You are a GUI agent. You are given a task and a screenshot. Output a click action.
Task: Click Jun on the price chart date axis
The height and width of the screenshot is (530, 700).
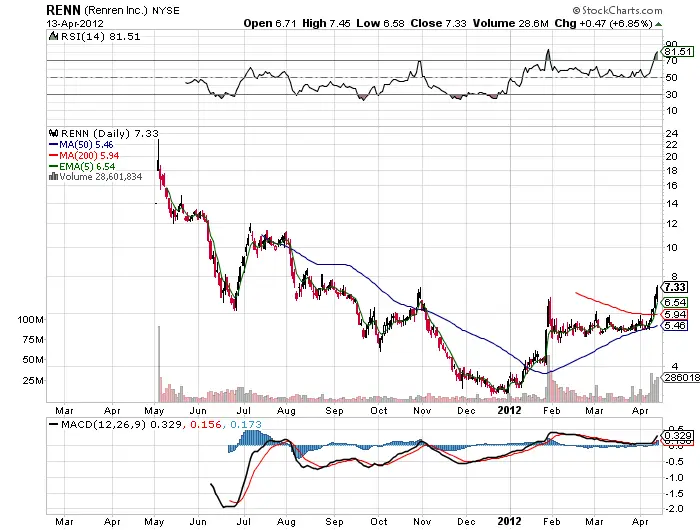tap(197, 410)
